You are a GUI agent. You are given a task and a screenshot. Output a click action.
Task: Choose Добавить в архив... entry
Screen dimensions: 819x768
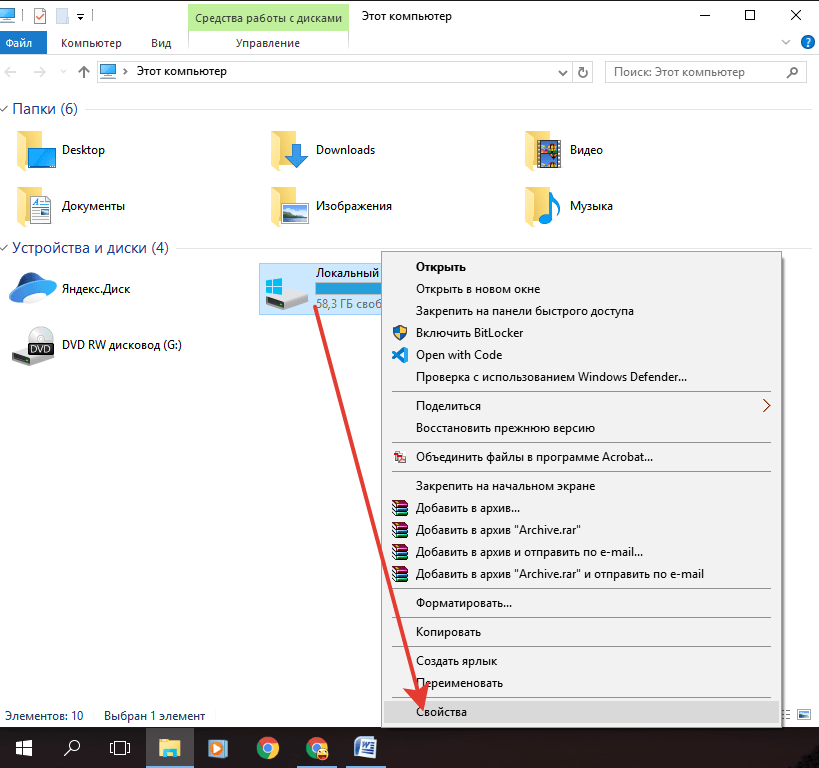click(x=582, y=508)
